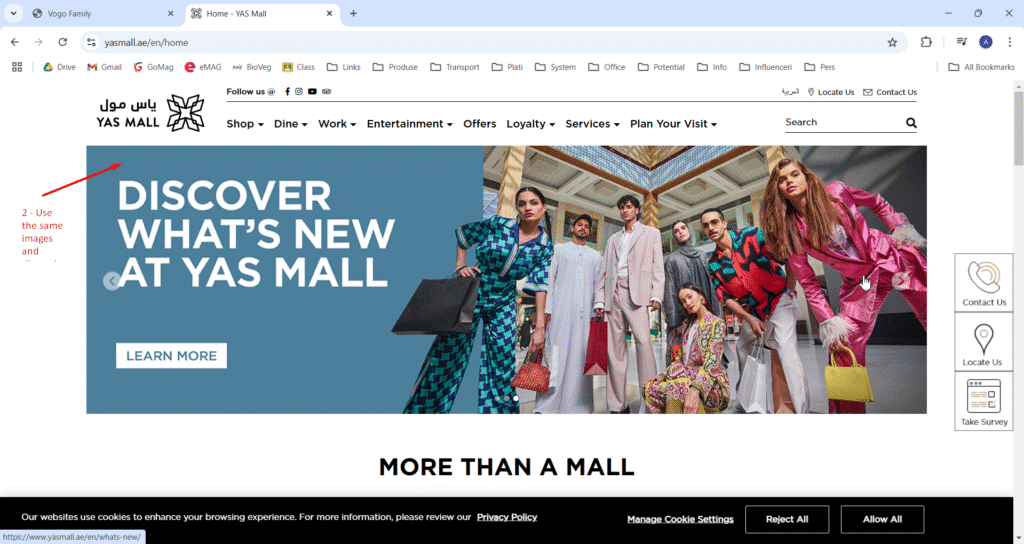Open the Plan Your Visit dropdown
This screenshot has height=544, width=1024.
click(x=673, y=124)
